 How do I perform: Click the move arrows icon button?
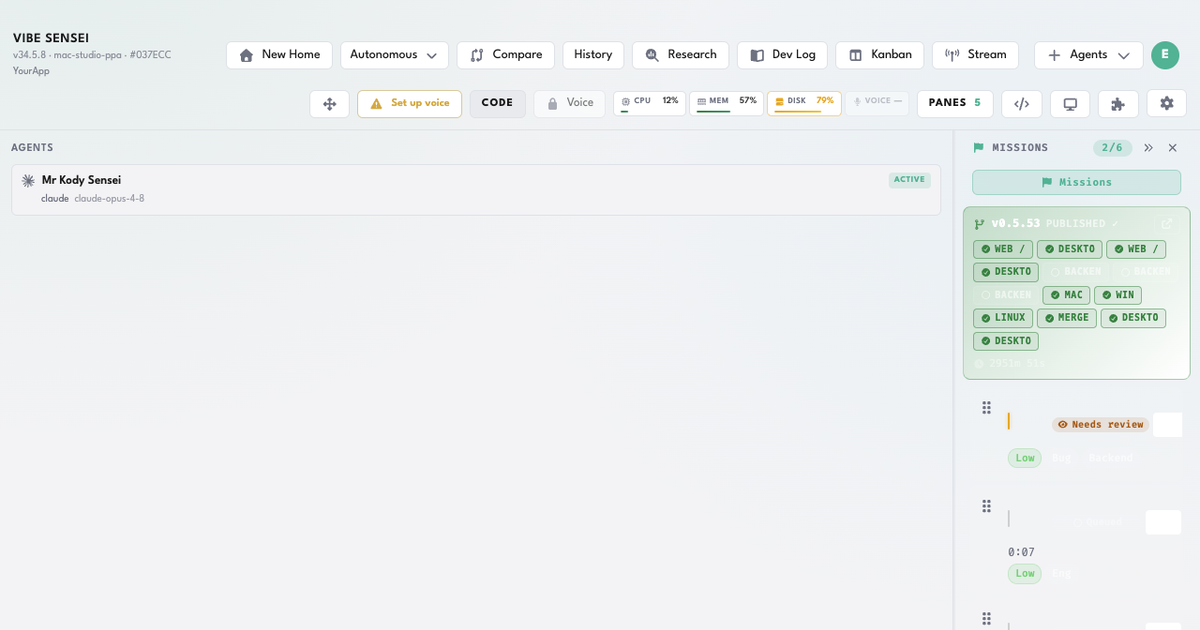pos(329,104)
